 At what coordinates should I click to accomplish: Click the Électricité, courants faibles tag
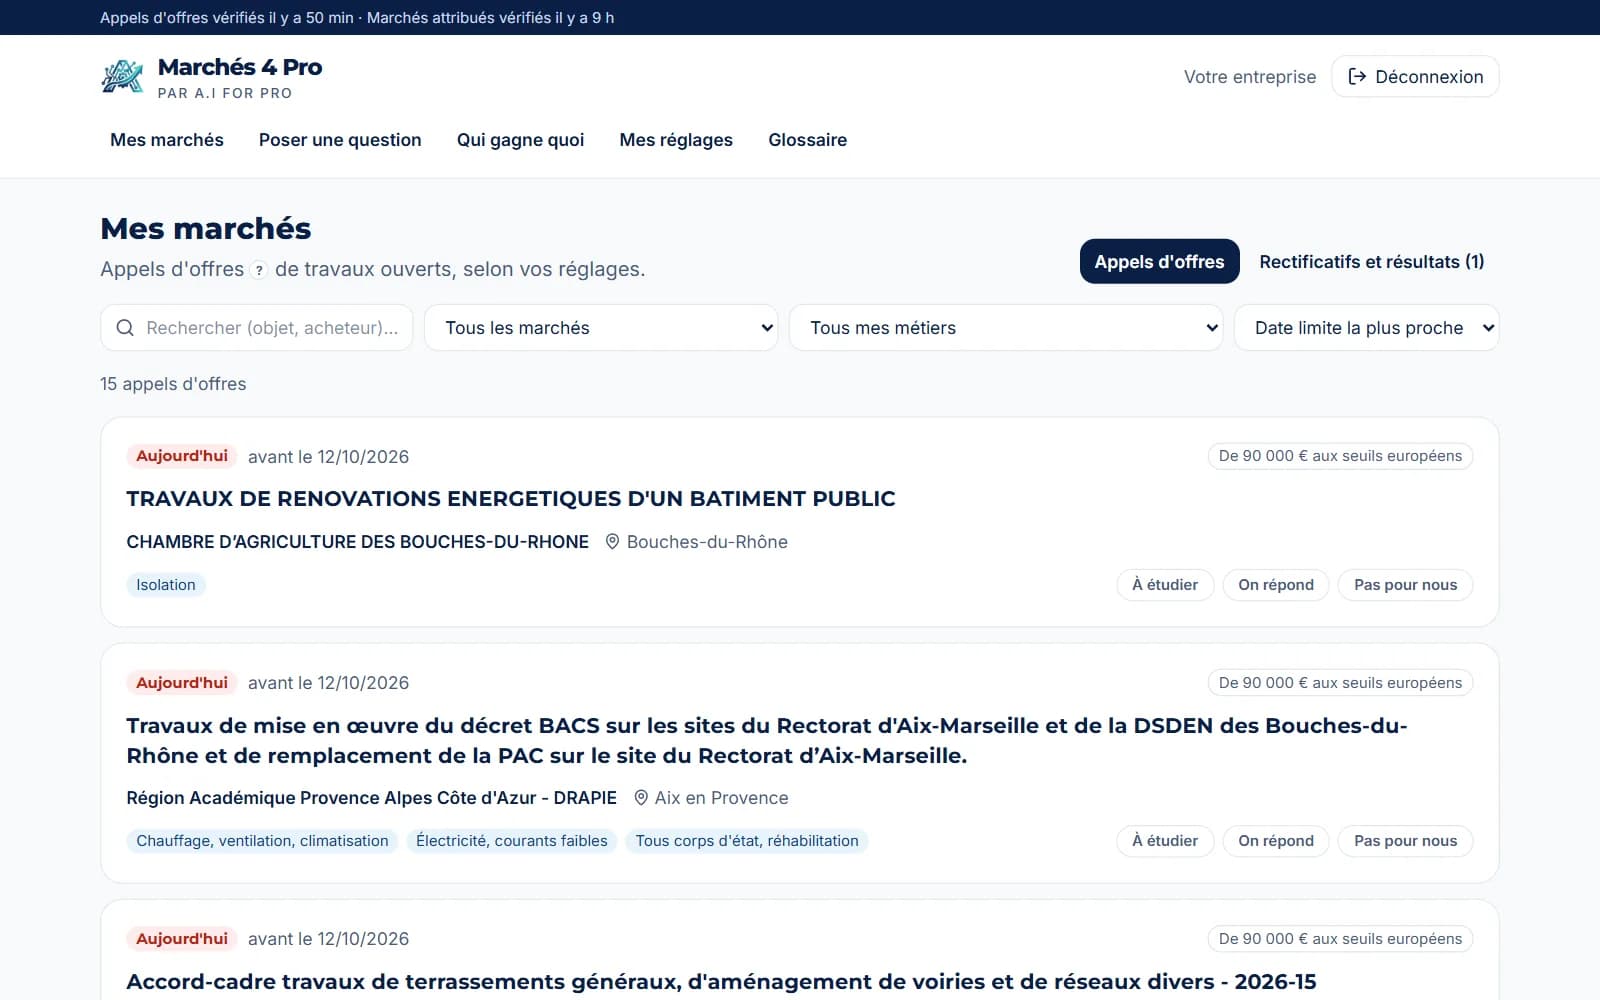512,841
